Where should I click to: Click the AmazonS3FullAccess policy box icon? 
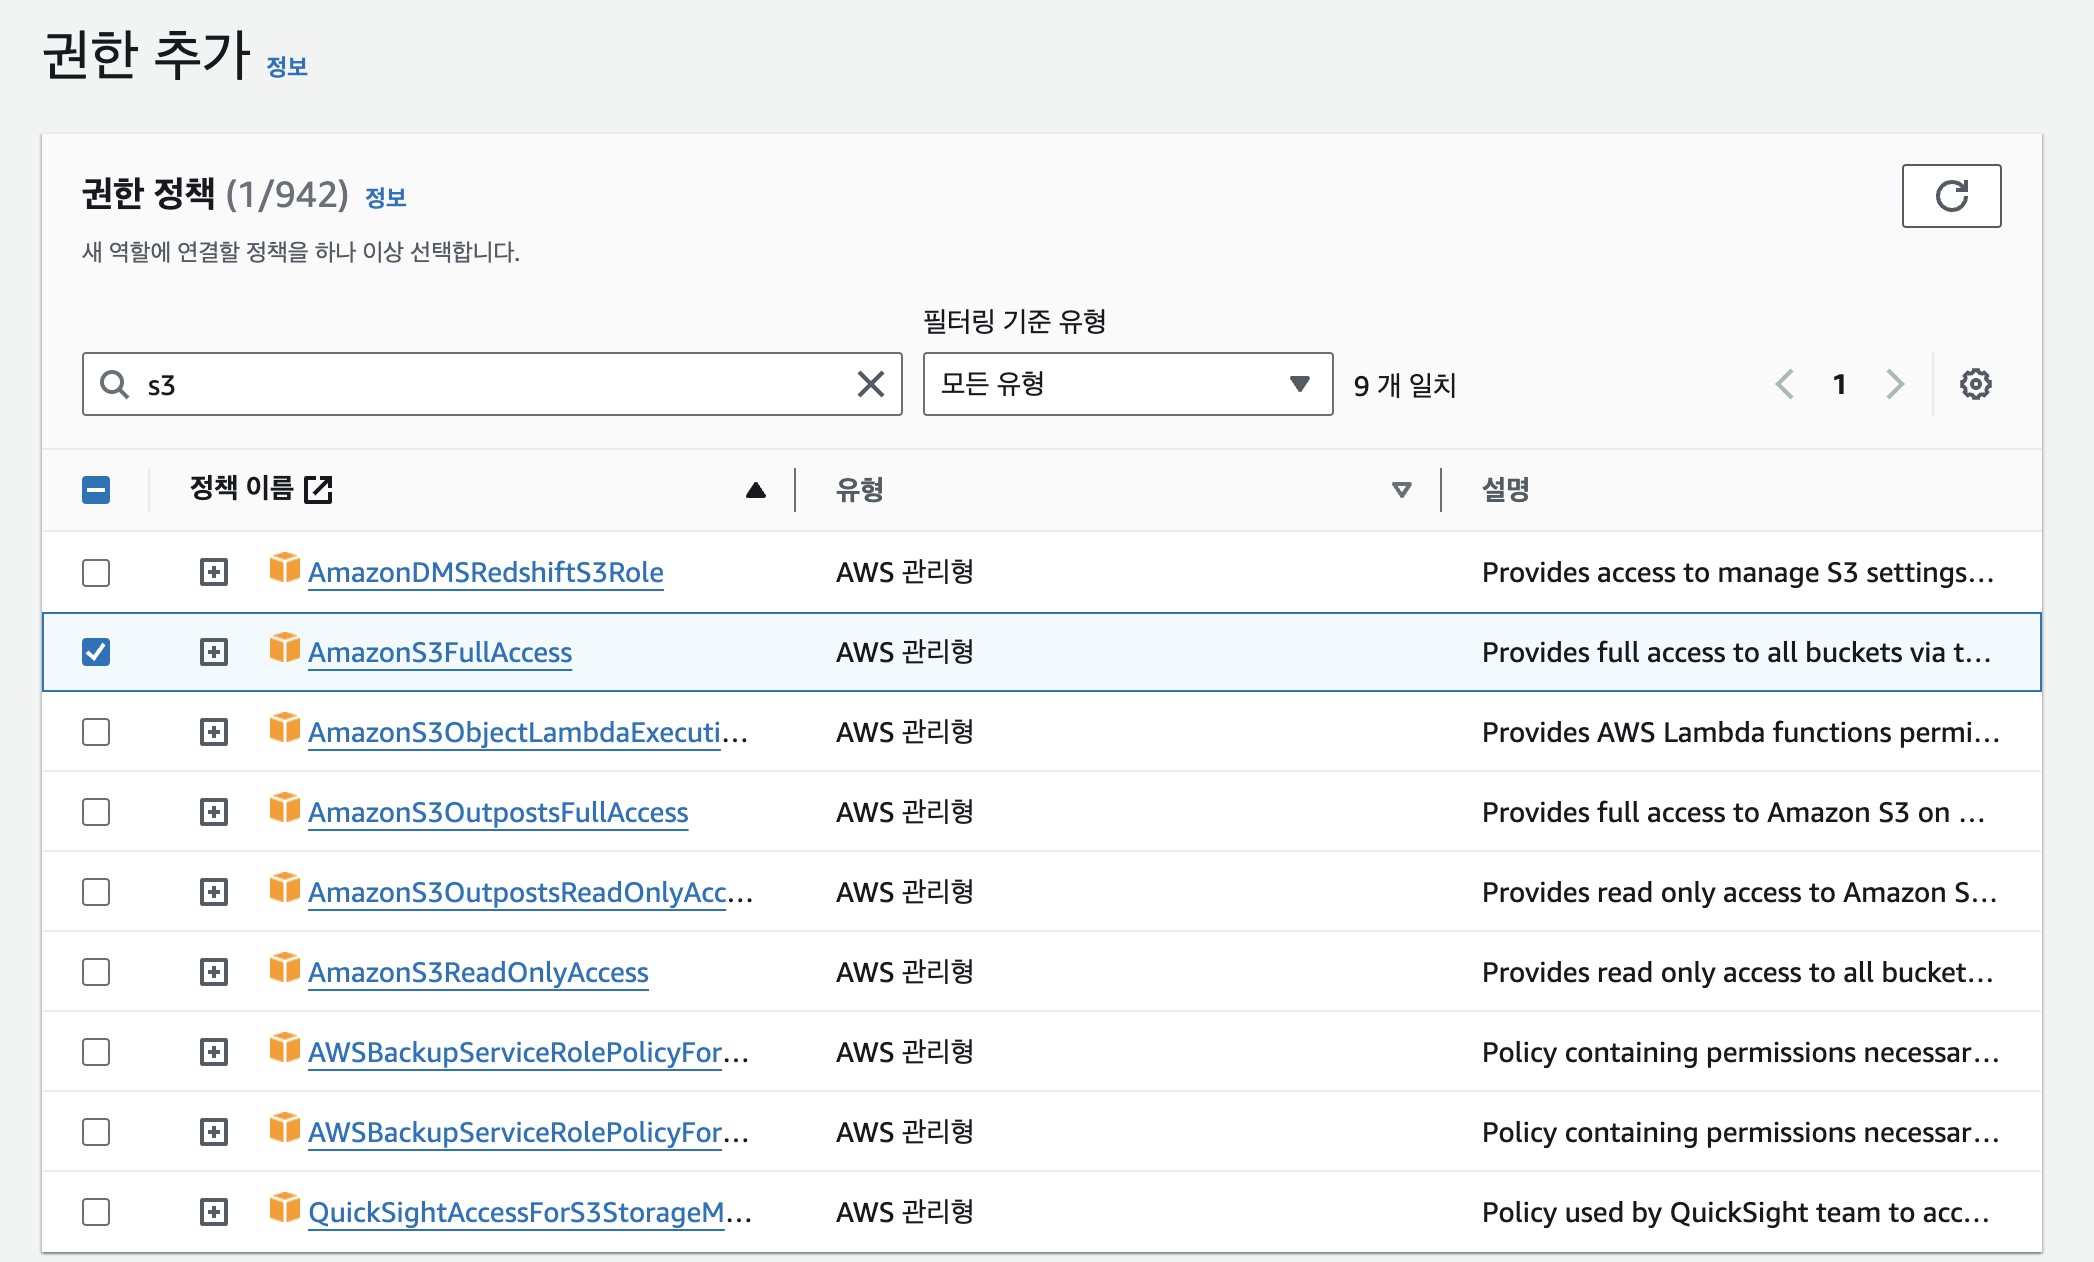tap(284, 648)
